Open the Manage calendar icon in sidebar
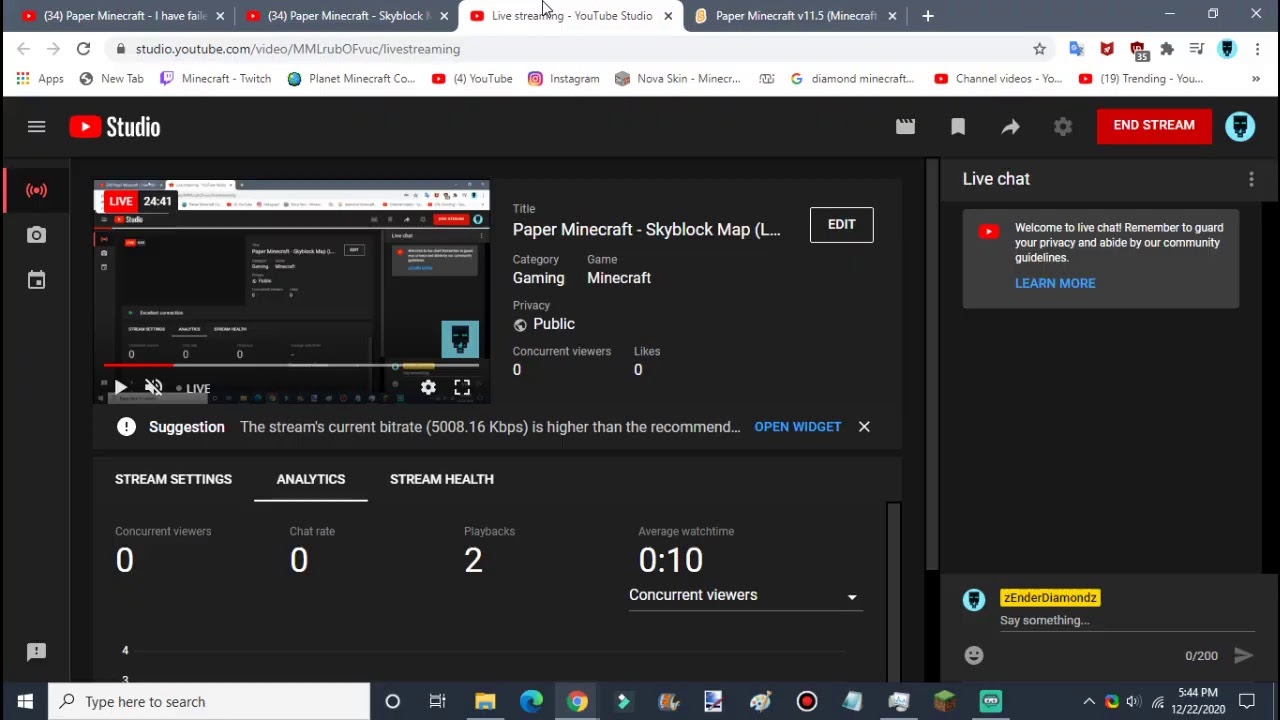 36,280
